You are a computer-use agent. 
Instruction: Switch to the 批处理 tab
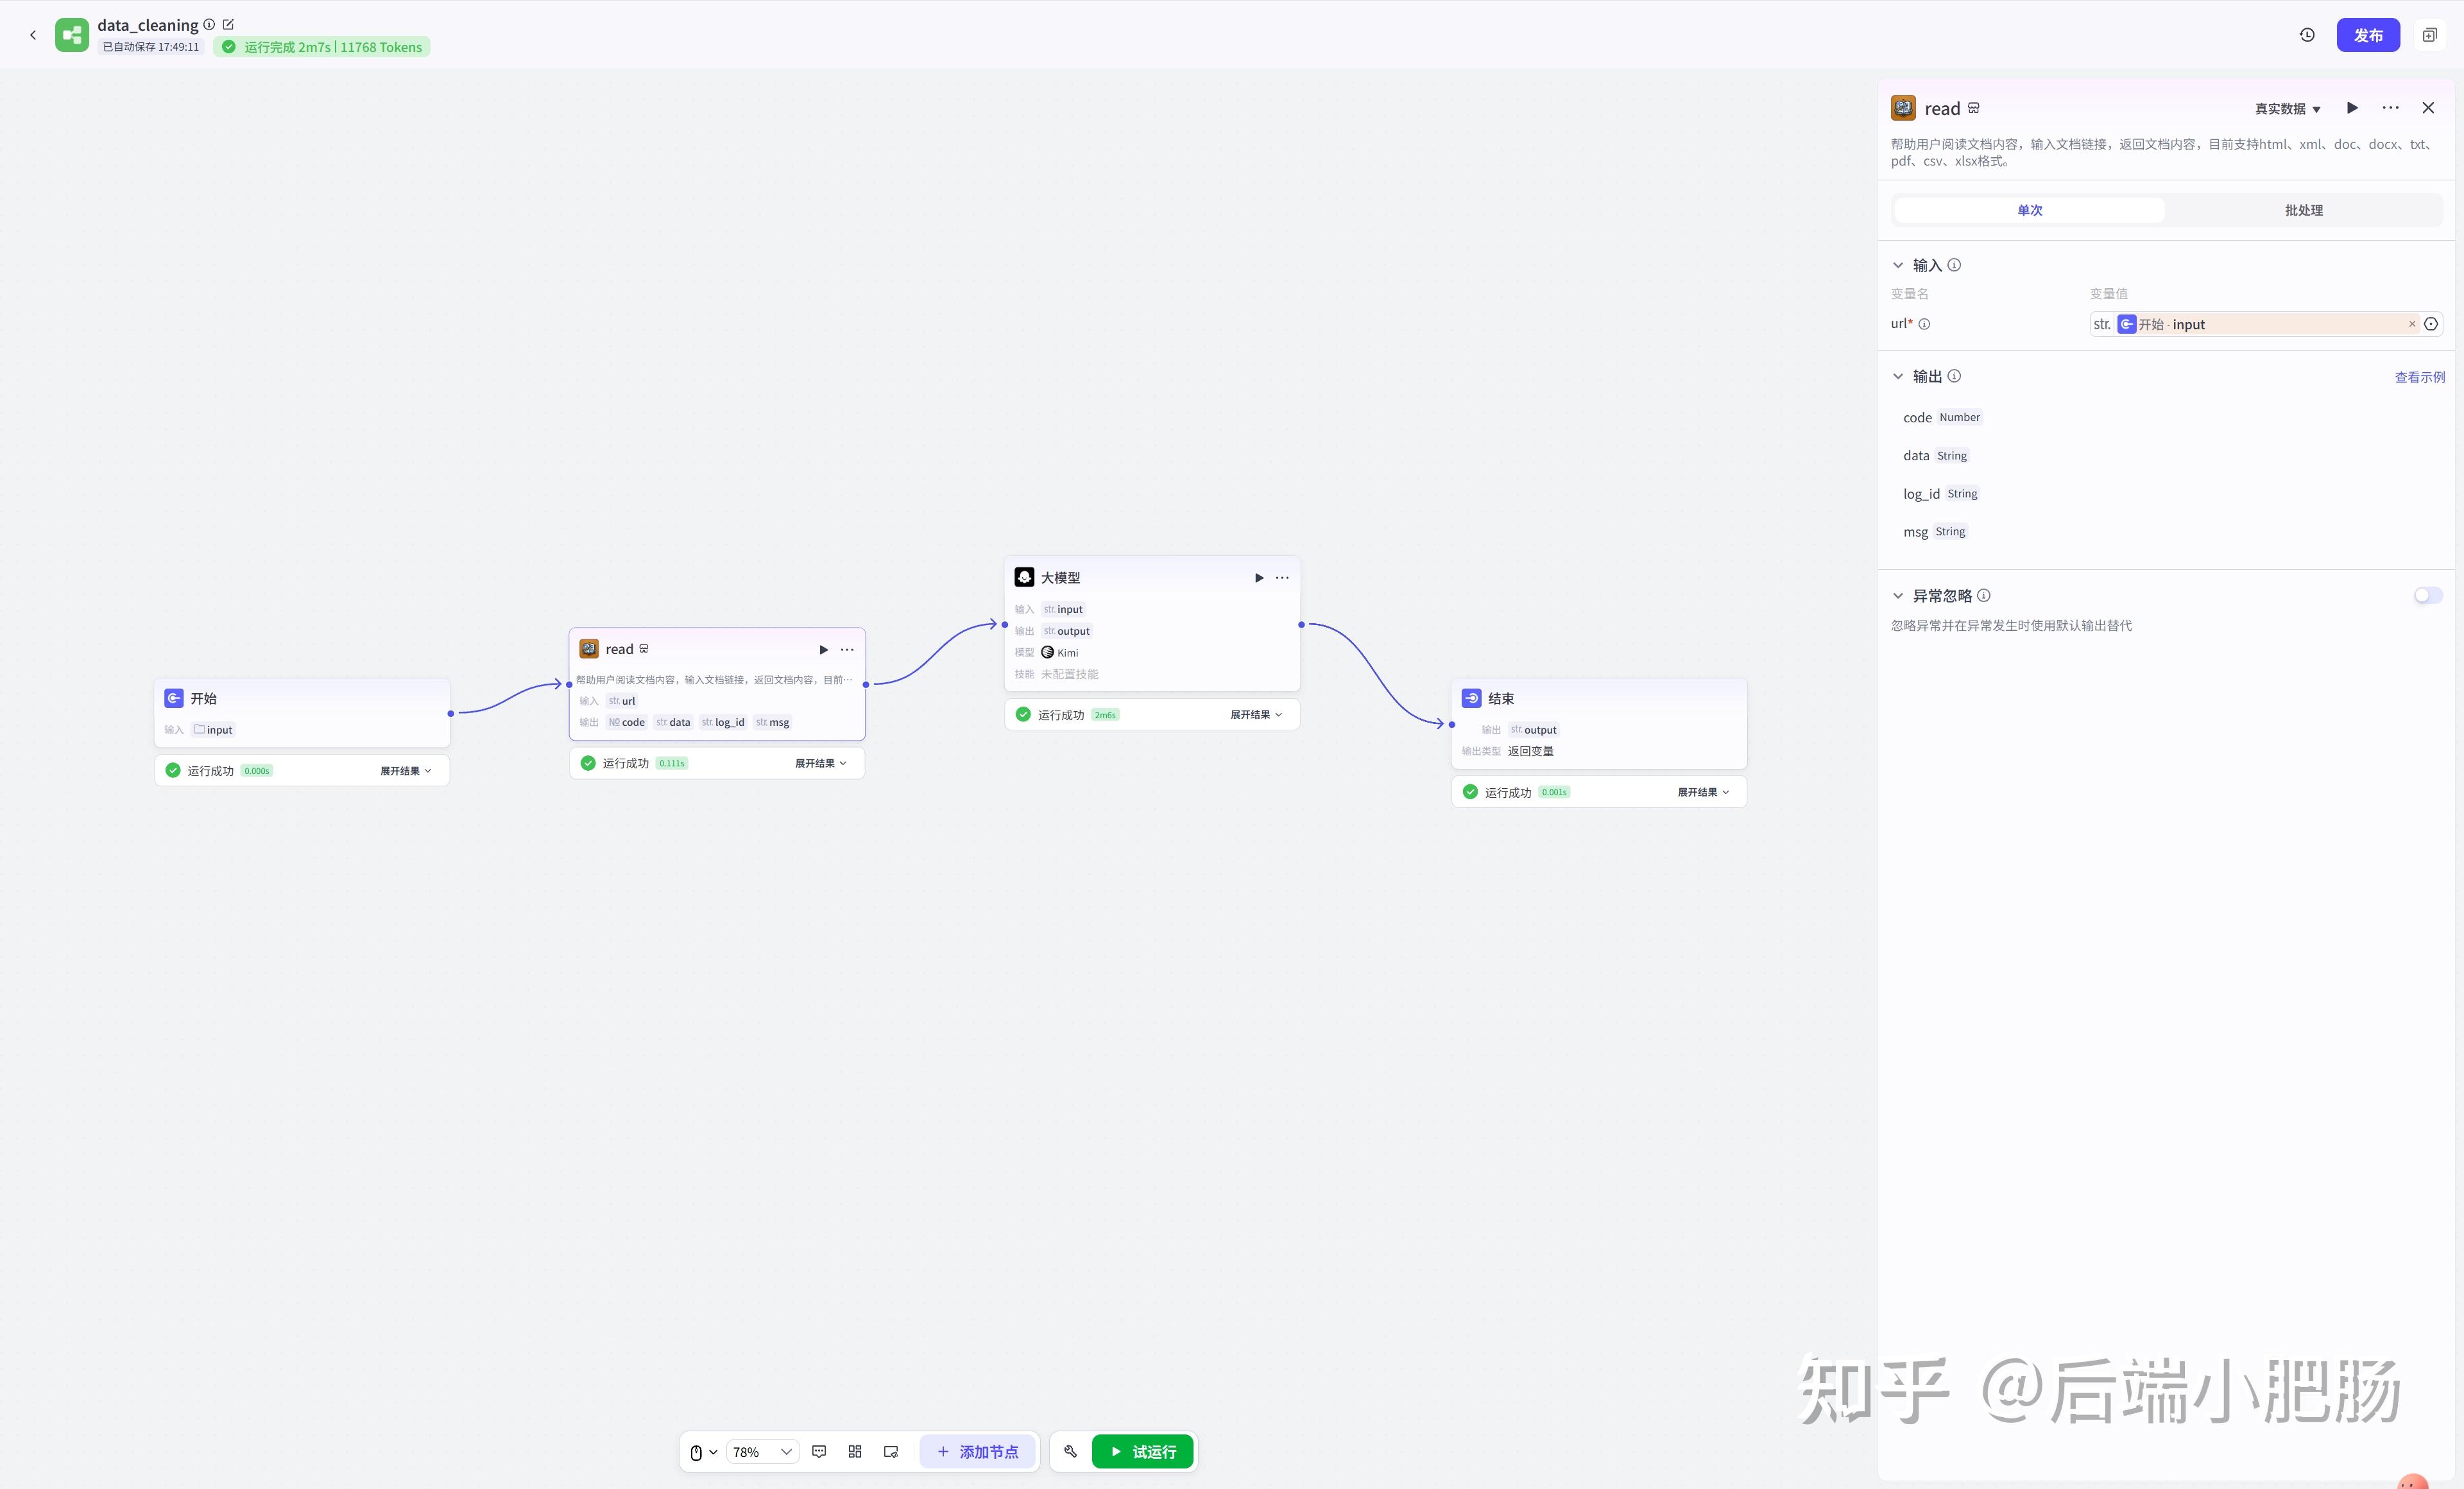[2303, 210]
